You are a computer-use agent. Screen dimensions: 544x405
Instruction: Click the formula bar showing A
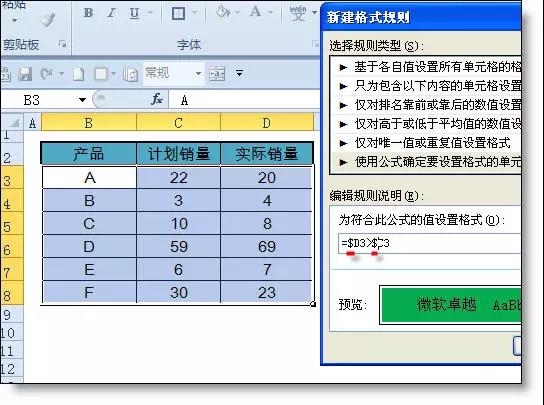pos(245,100)
